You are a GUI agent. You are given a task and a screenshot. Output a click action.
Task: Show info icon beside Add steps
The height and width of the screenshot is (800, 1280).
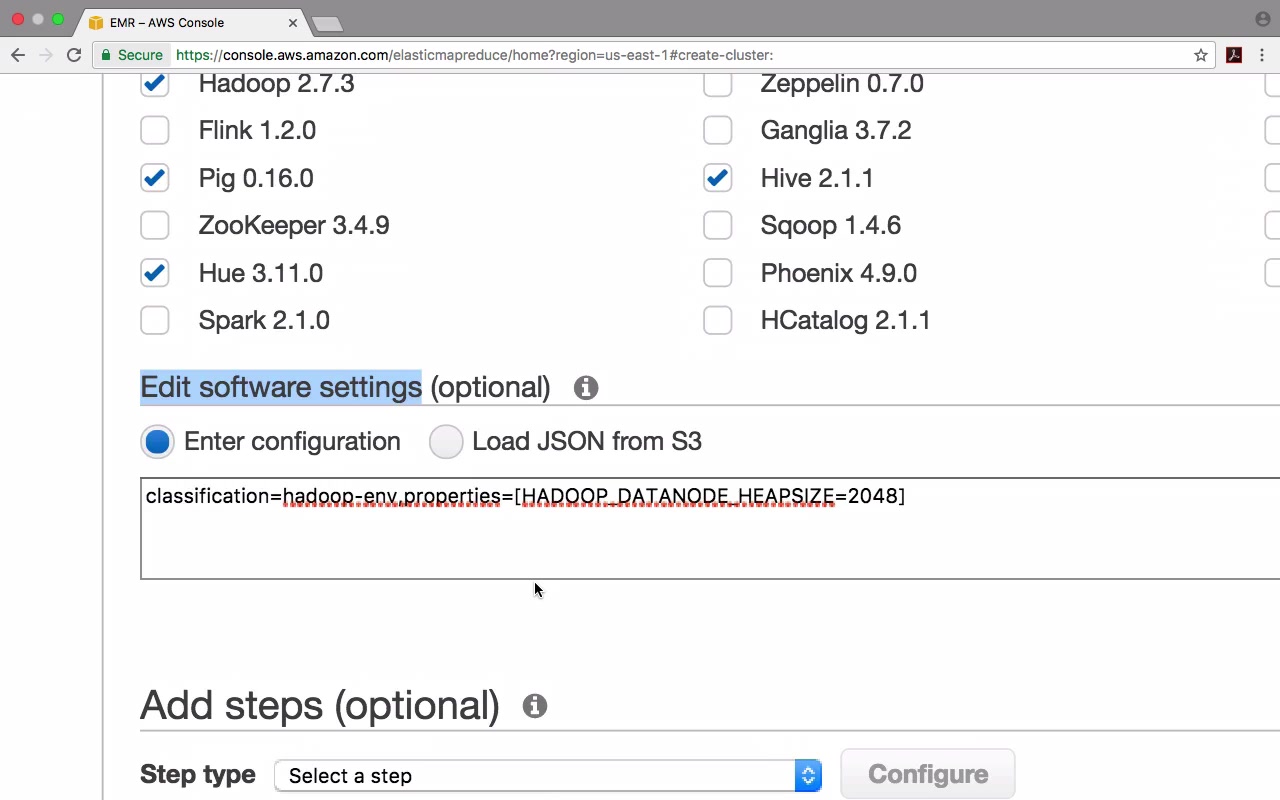pos(535,706)
